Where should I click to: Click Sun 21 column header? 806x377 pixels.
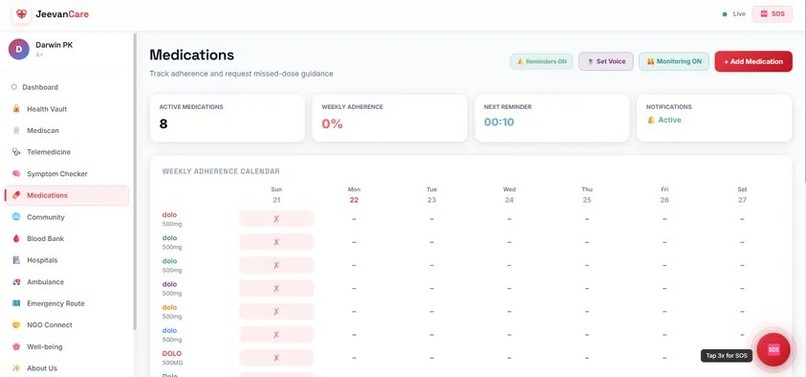click(277, 195)
